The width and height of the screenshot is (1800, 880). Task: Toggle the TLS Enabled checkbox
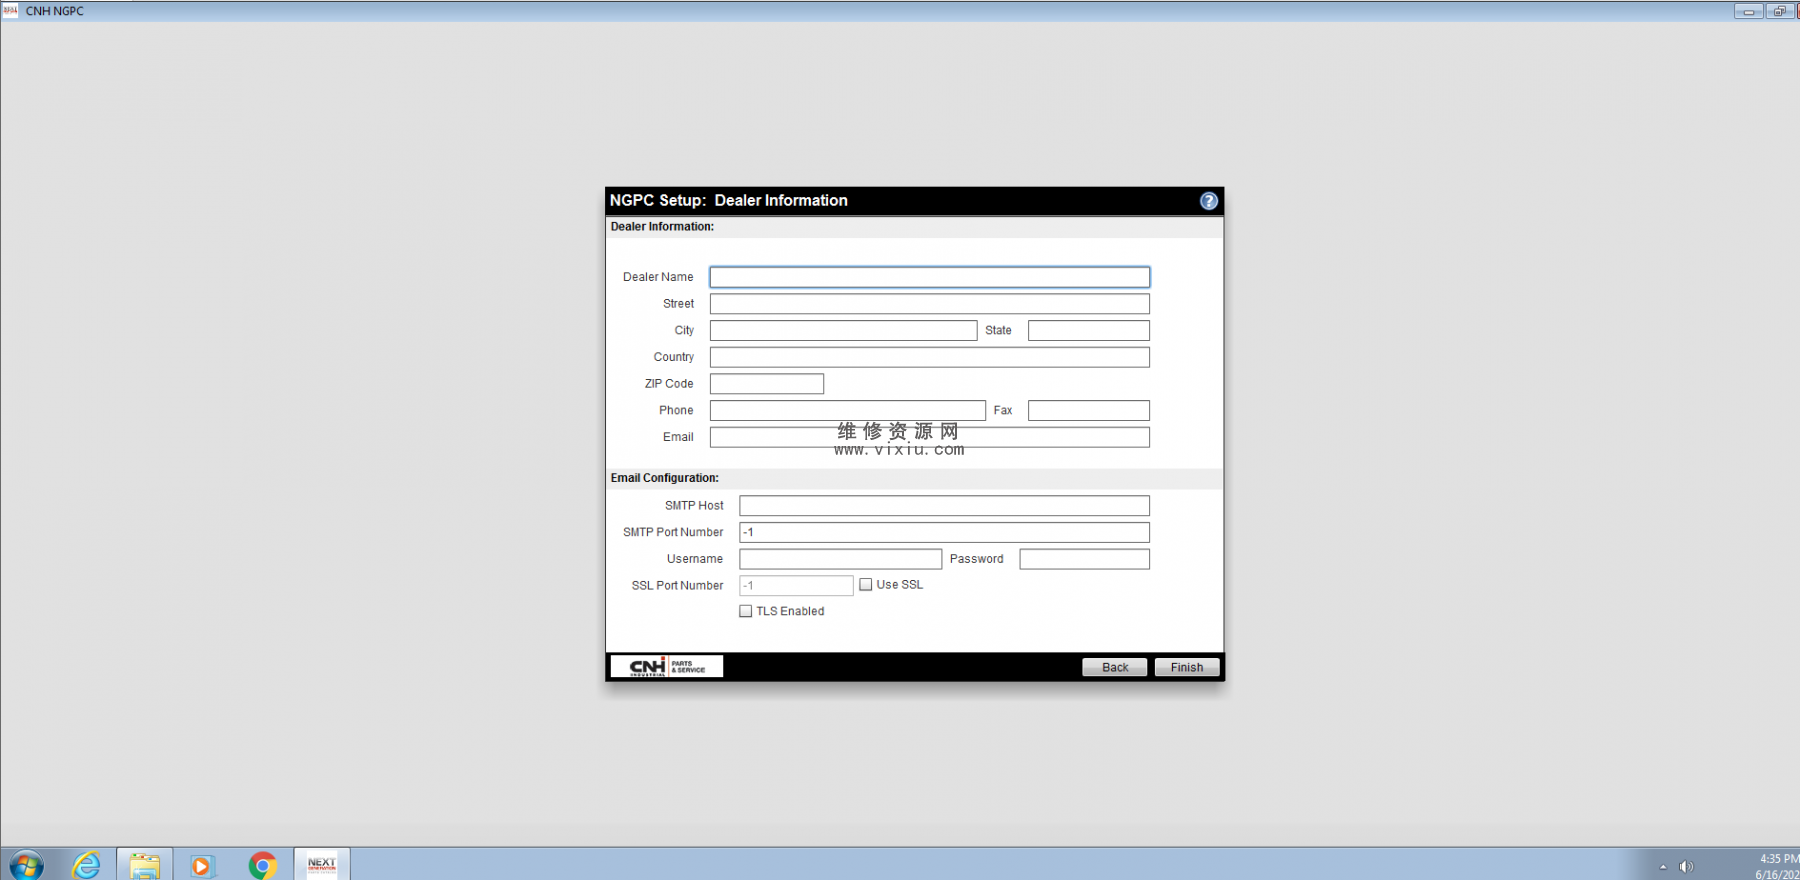[x=746, y=611]
